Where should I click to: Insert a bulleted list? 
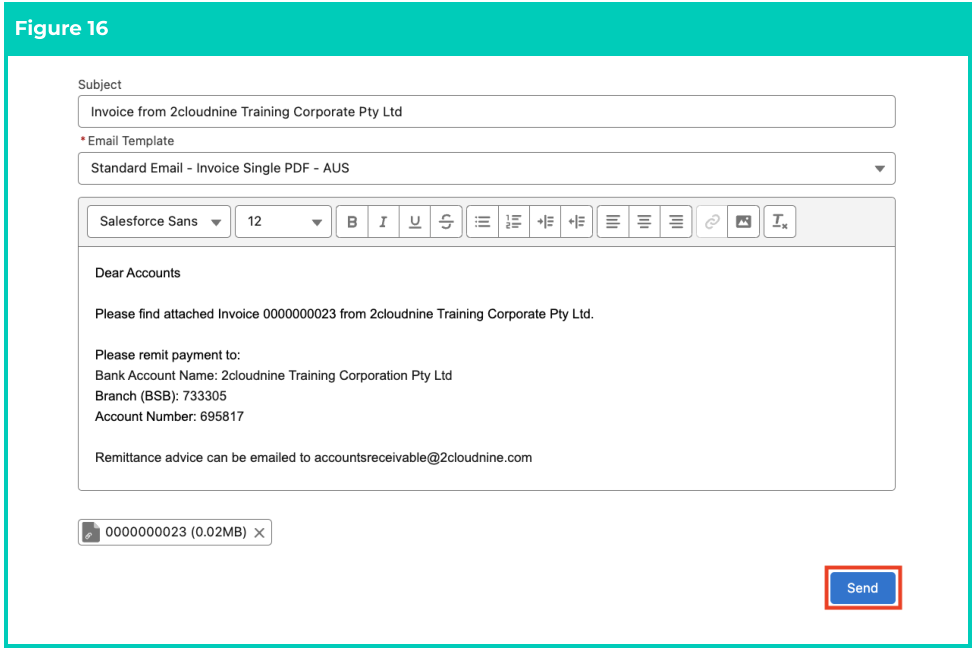(482, 222)
